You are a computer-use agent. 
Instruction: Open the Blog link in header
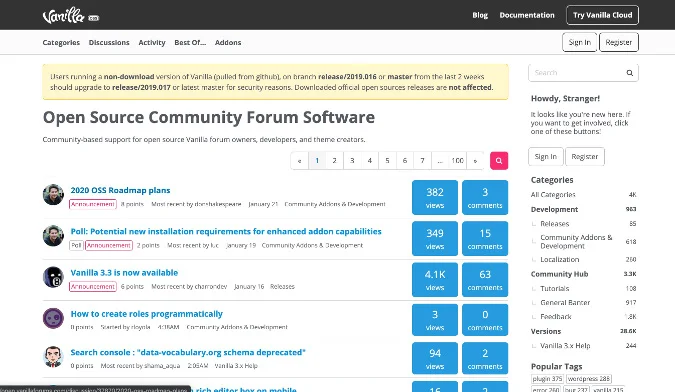tap(480, 15)
